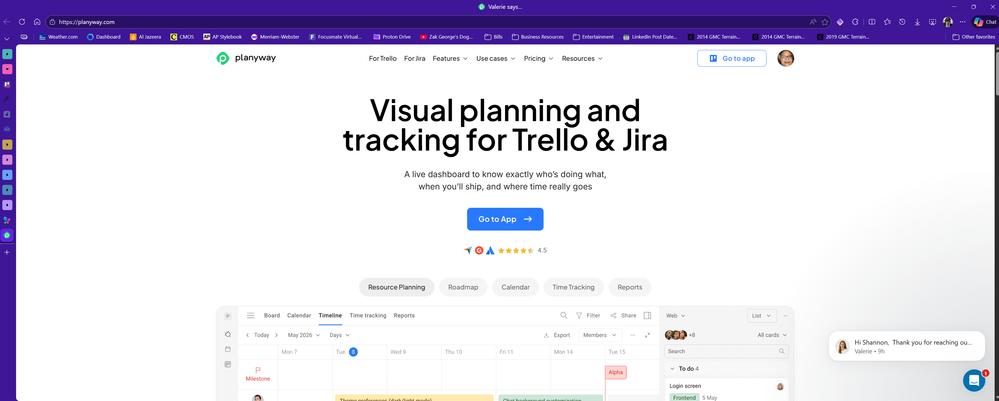Click the Search field in side panel
The height and width of the screenshot is (401, 999).
tap(726, 351)
